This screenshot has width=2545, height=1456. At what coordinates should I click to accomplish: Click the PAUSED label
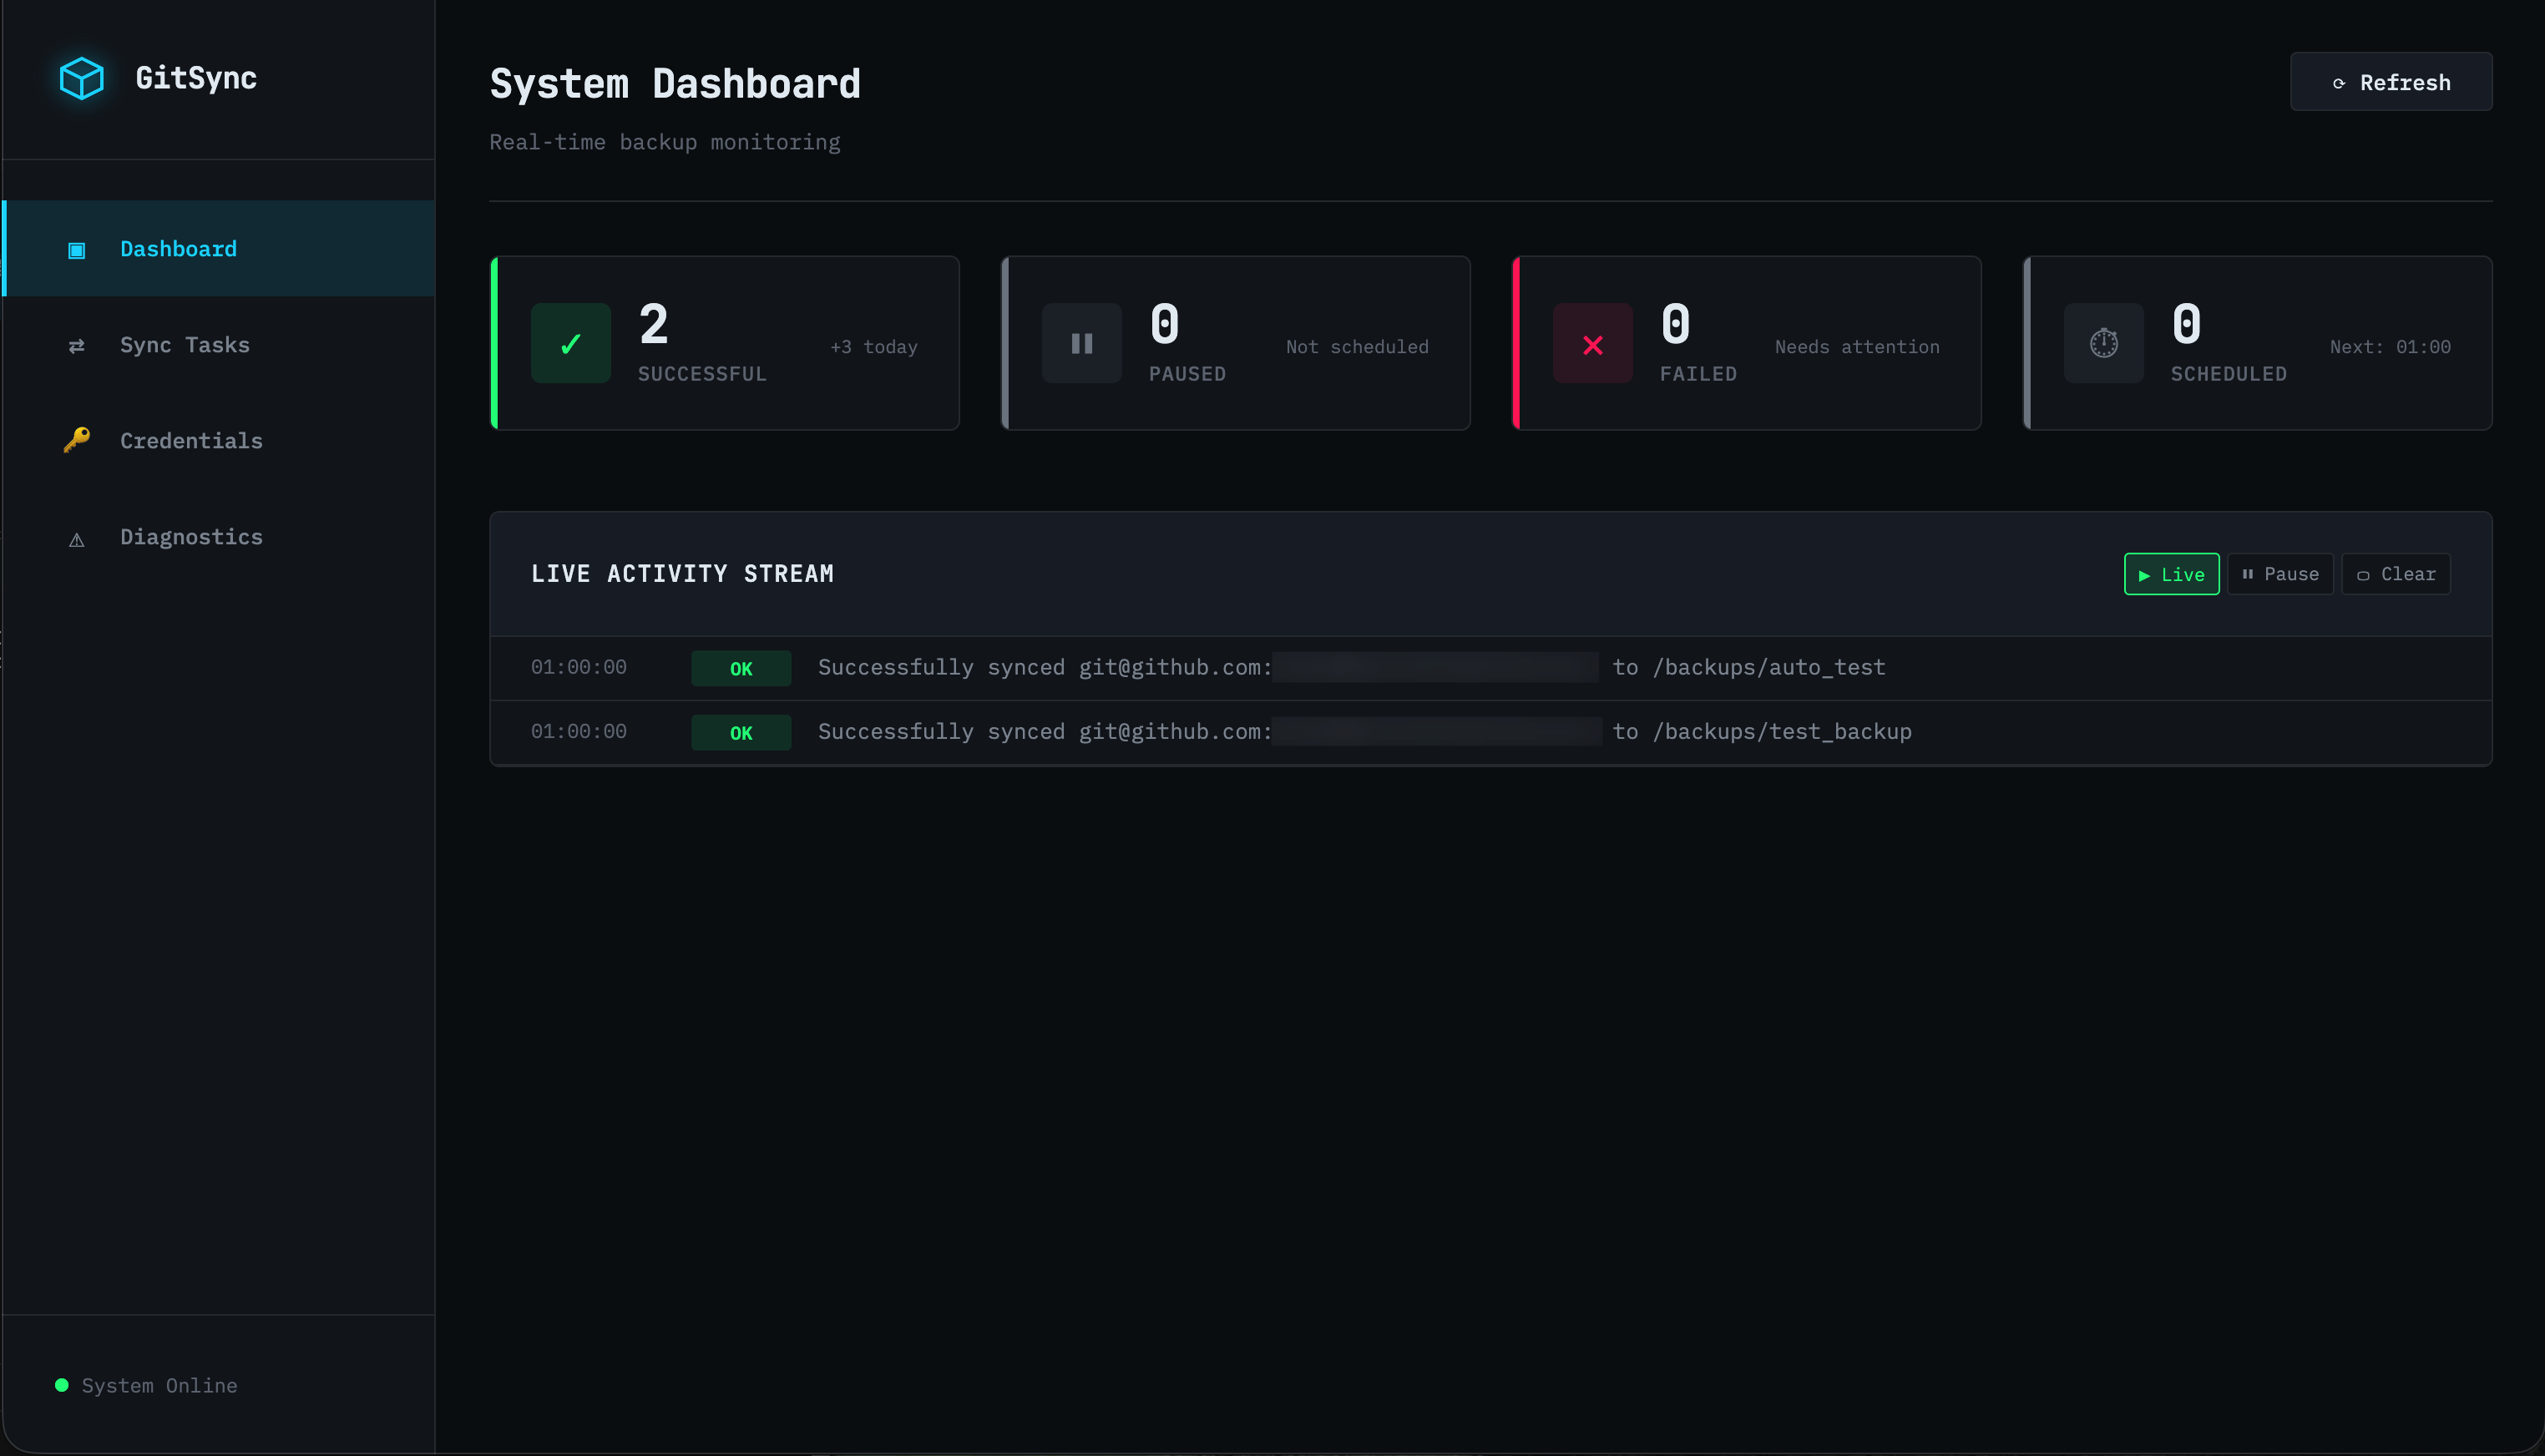[x=1187, y=374]
